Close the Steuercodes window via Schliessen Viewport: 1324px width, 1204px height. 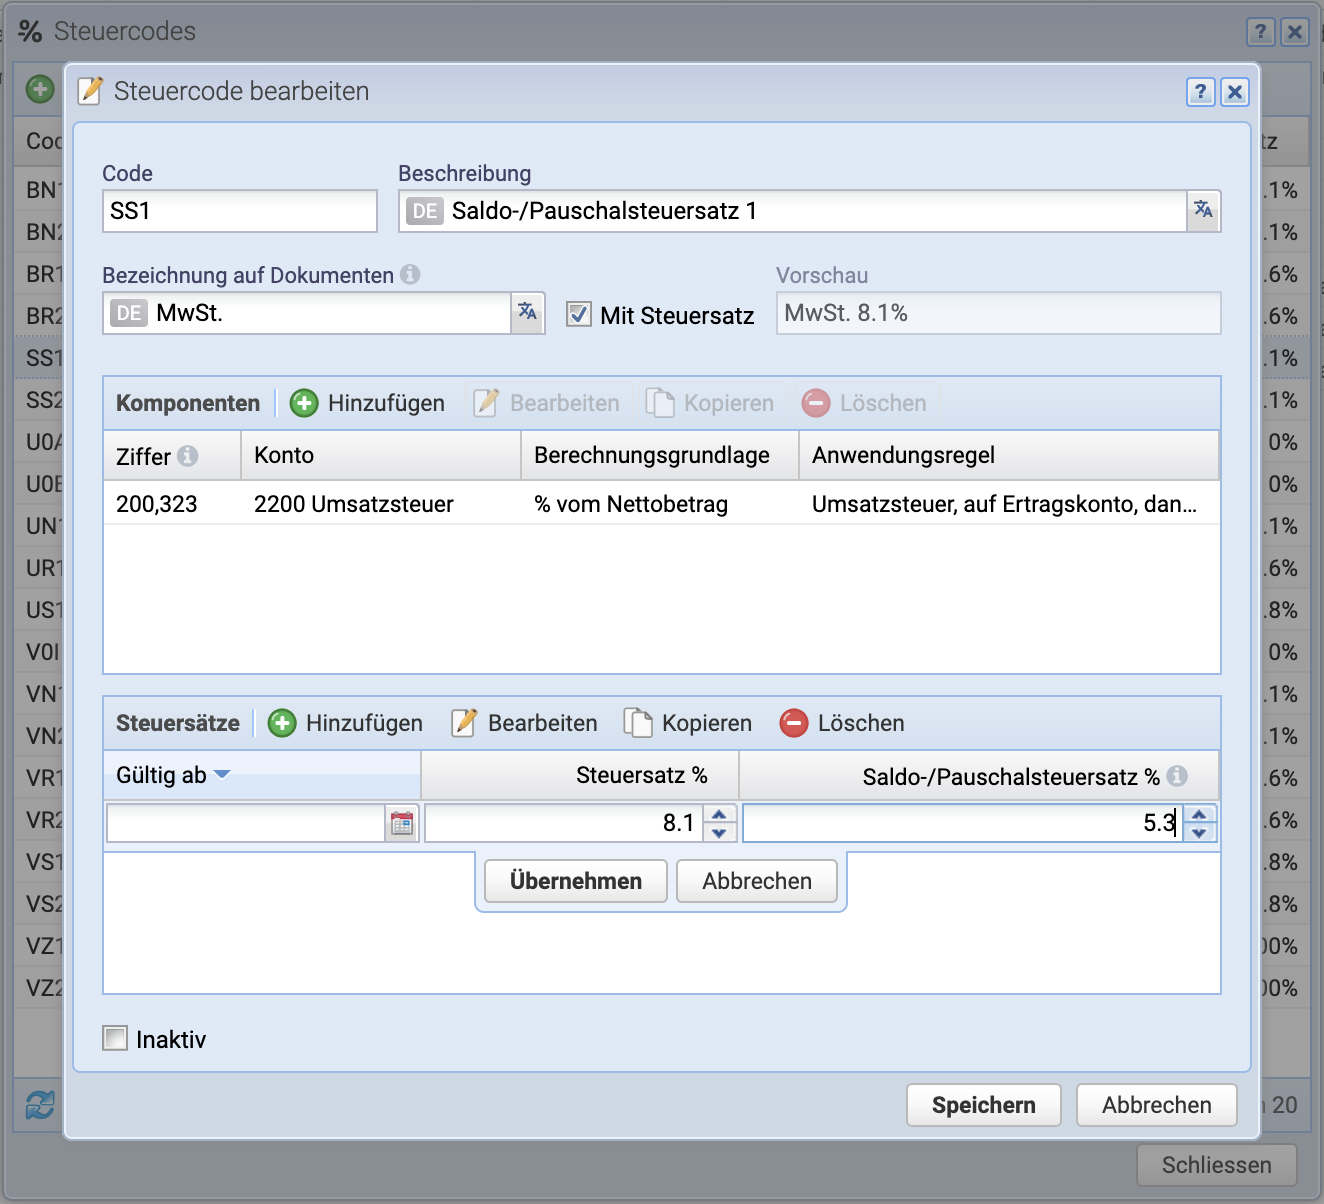[1216, 1165]
